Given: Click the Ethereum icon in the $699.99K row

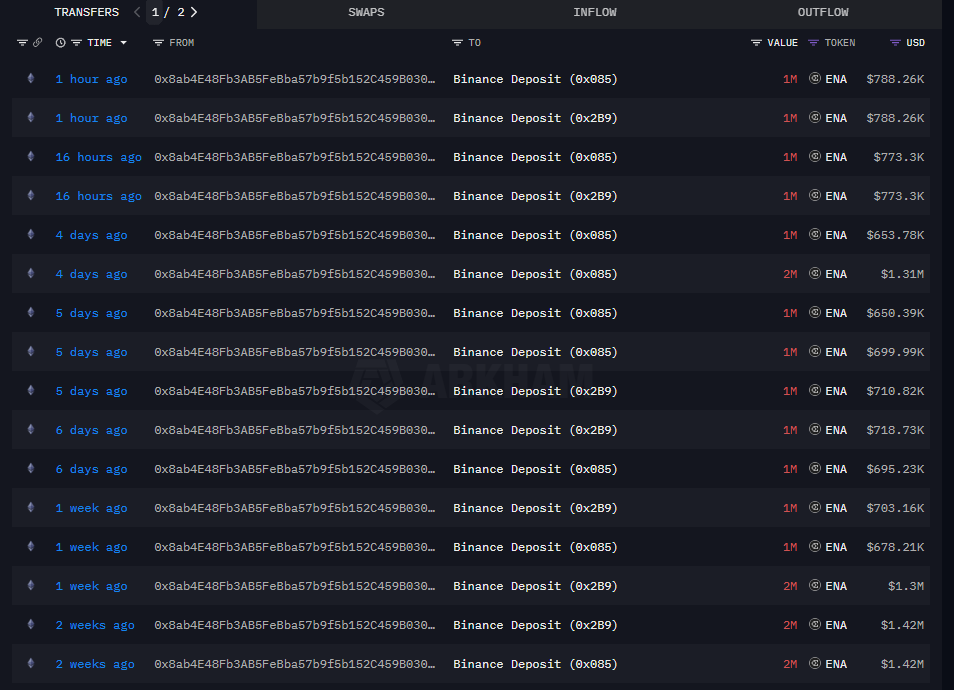Looking at the screenshot, I should pyautogui.click(x=31, y=351).
